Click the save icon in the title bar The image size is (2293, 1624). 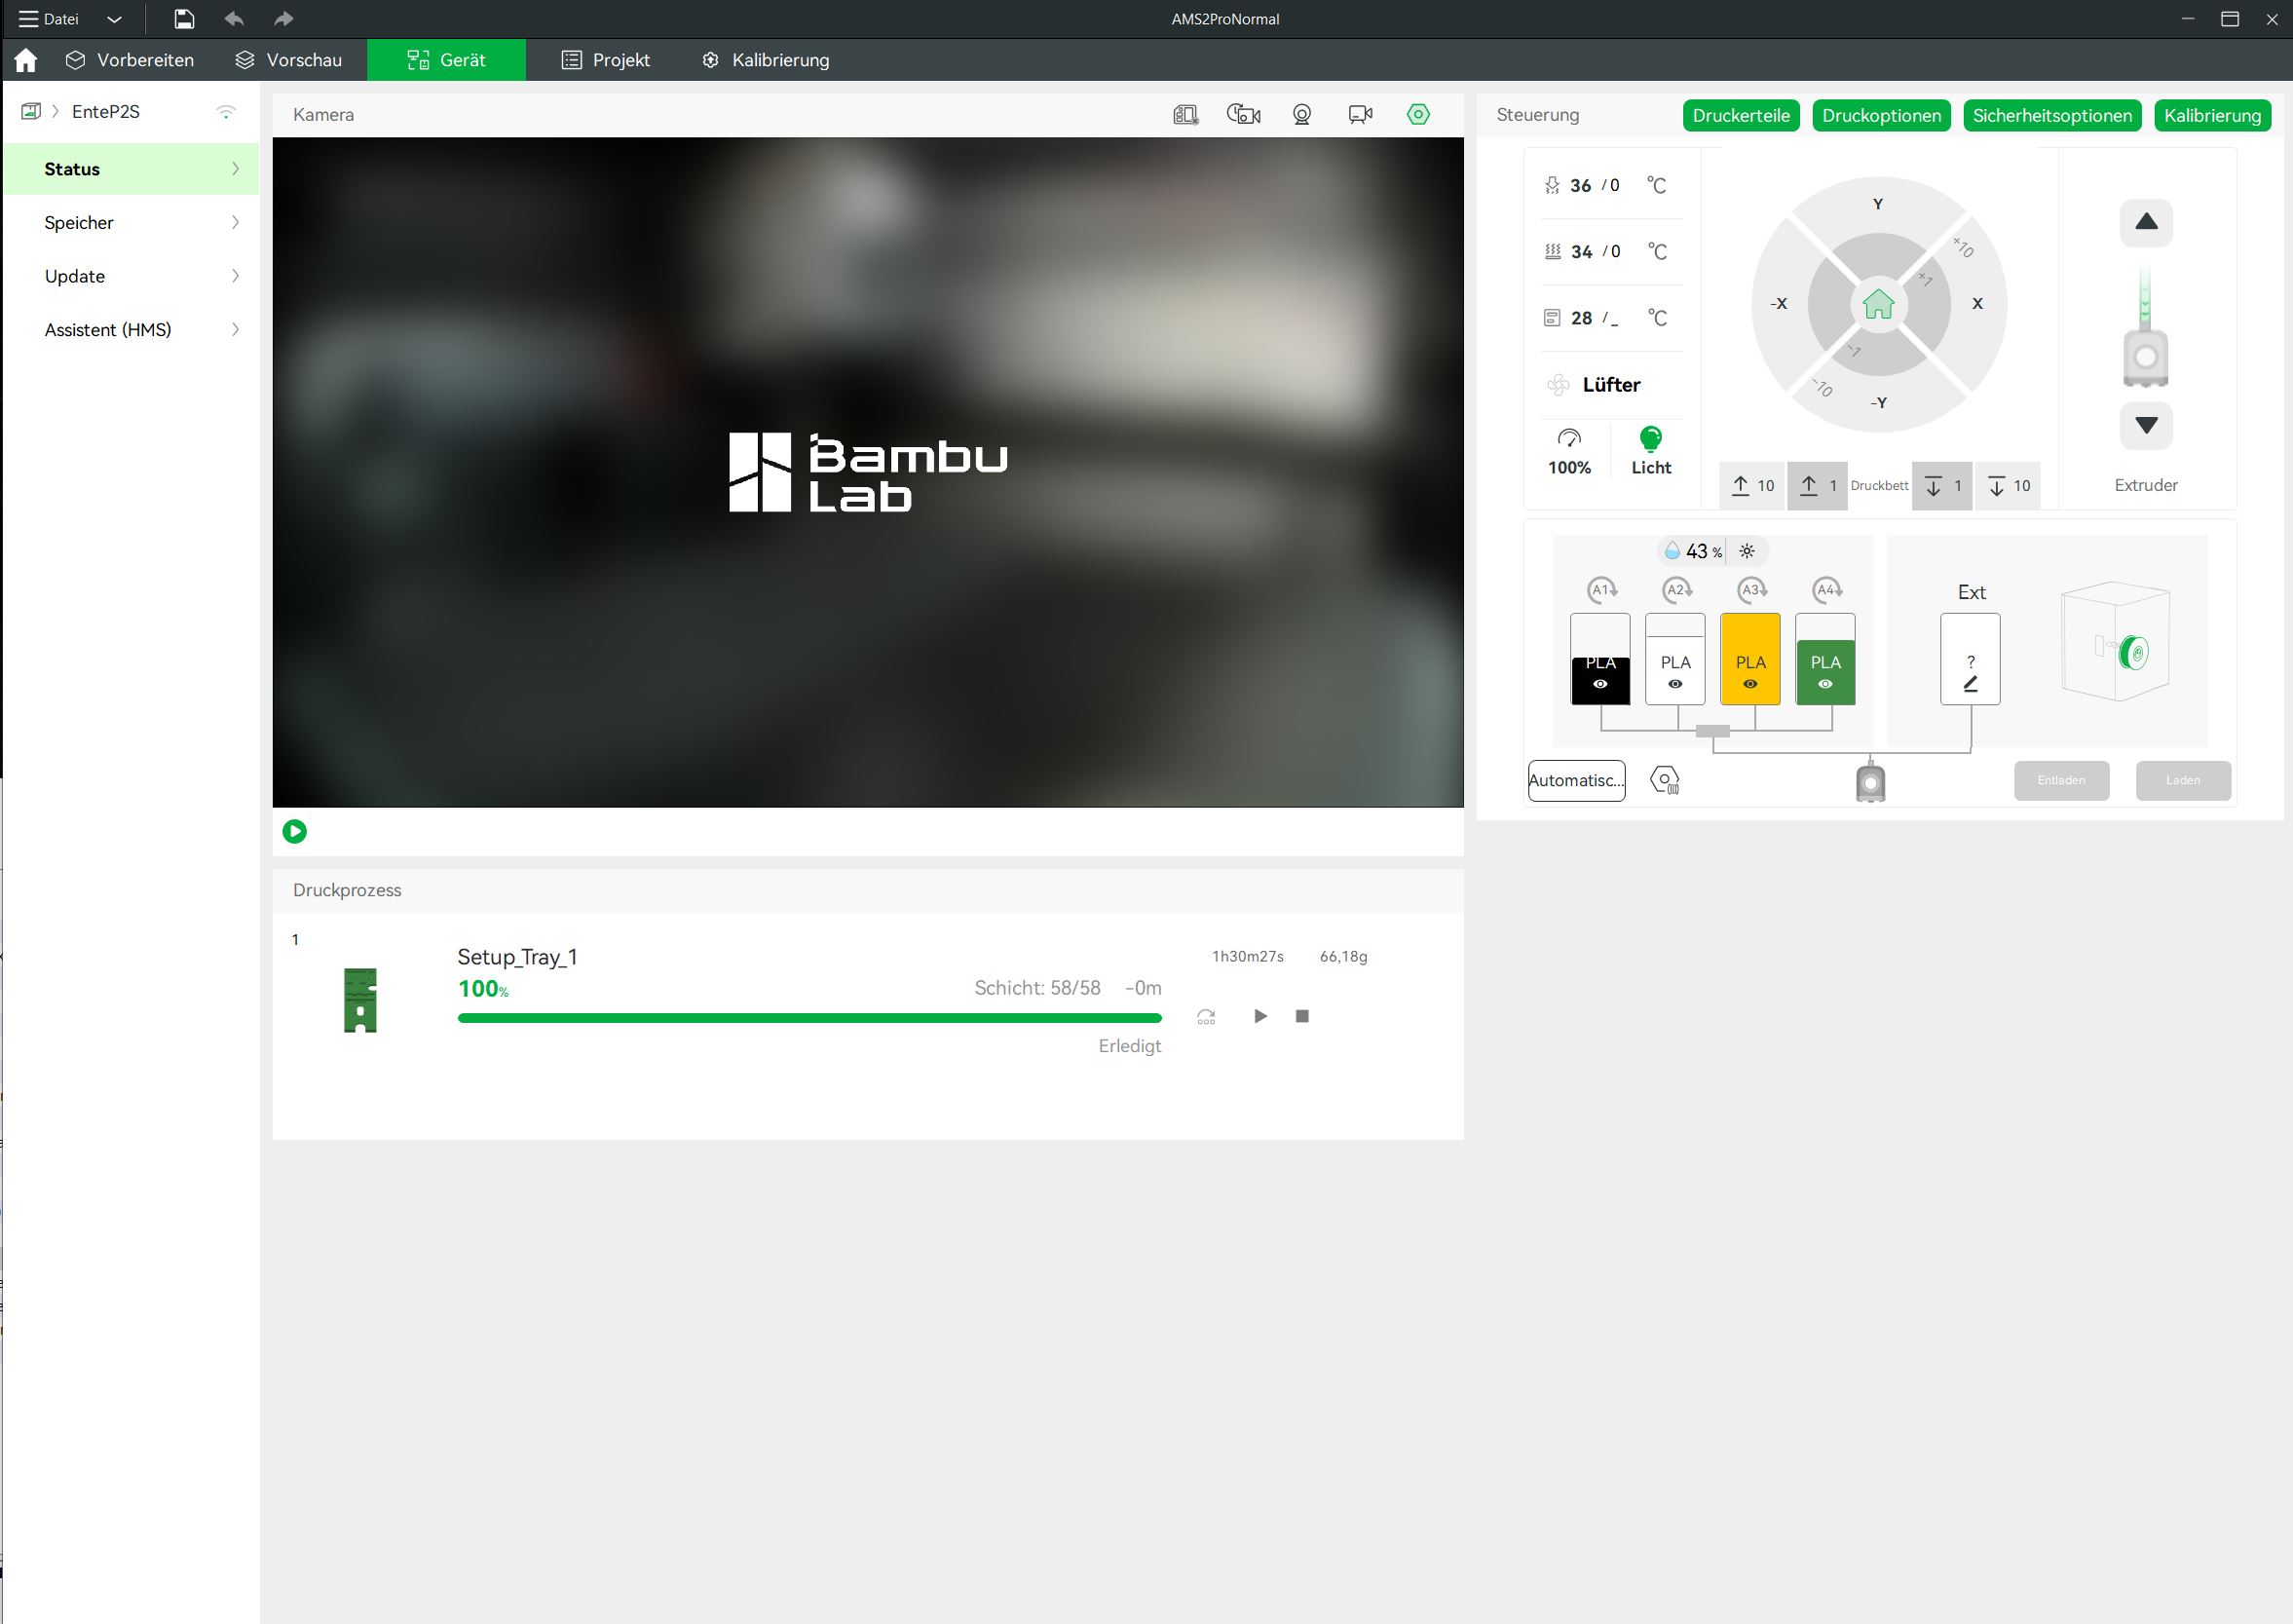click(x=184, y=19)
